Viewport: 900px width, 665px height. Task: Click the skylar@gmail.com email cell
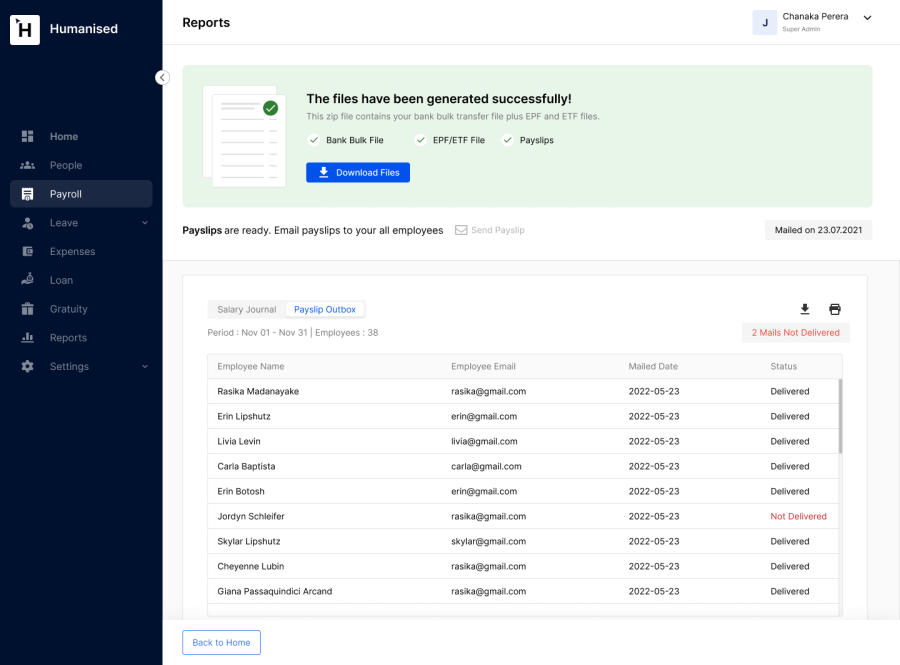(488, 542)
